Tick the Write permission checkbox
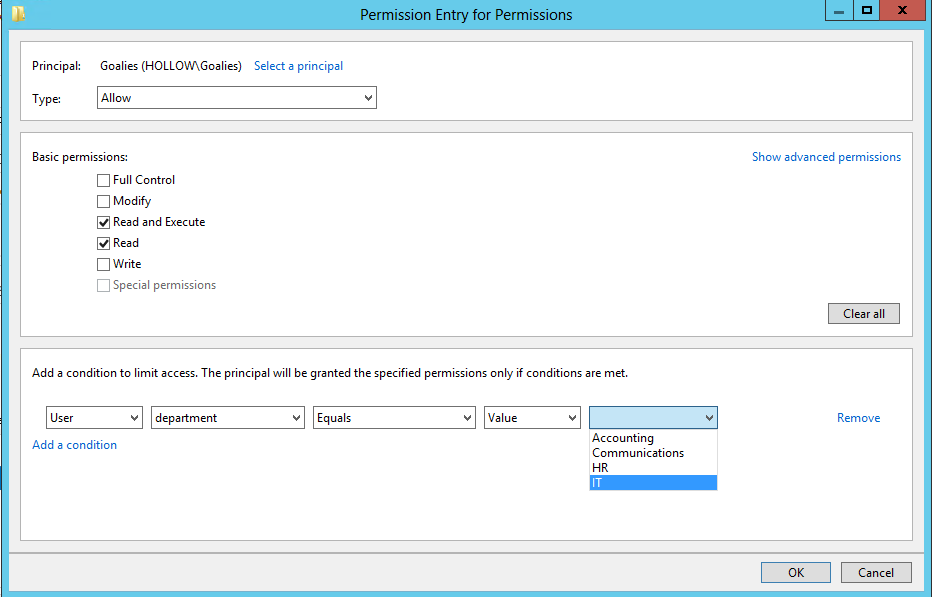Screen dimensions: 932x597 (x=104, y=264)
